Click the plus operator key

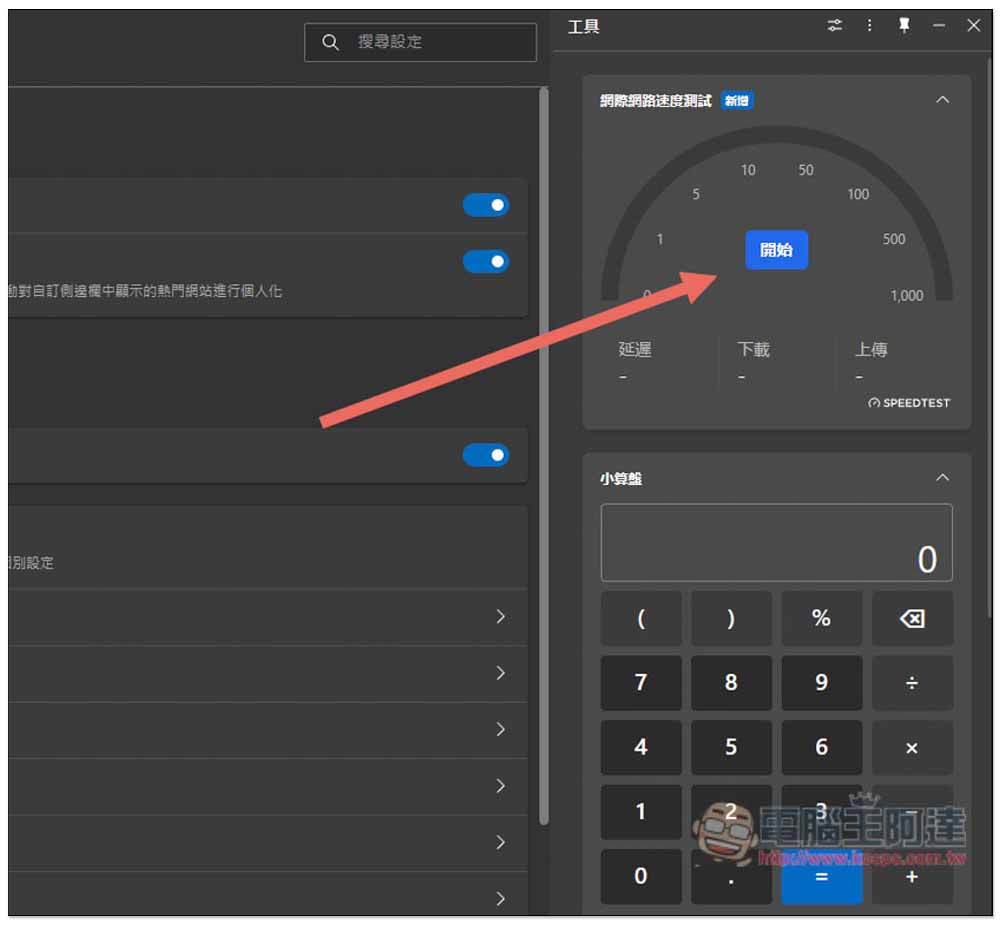pos(912,877)
